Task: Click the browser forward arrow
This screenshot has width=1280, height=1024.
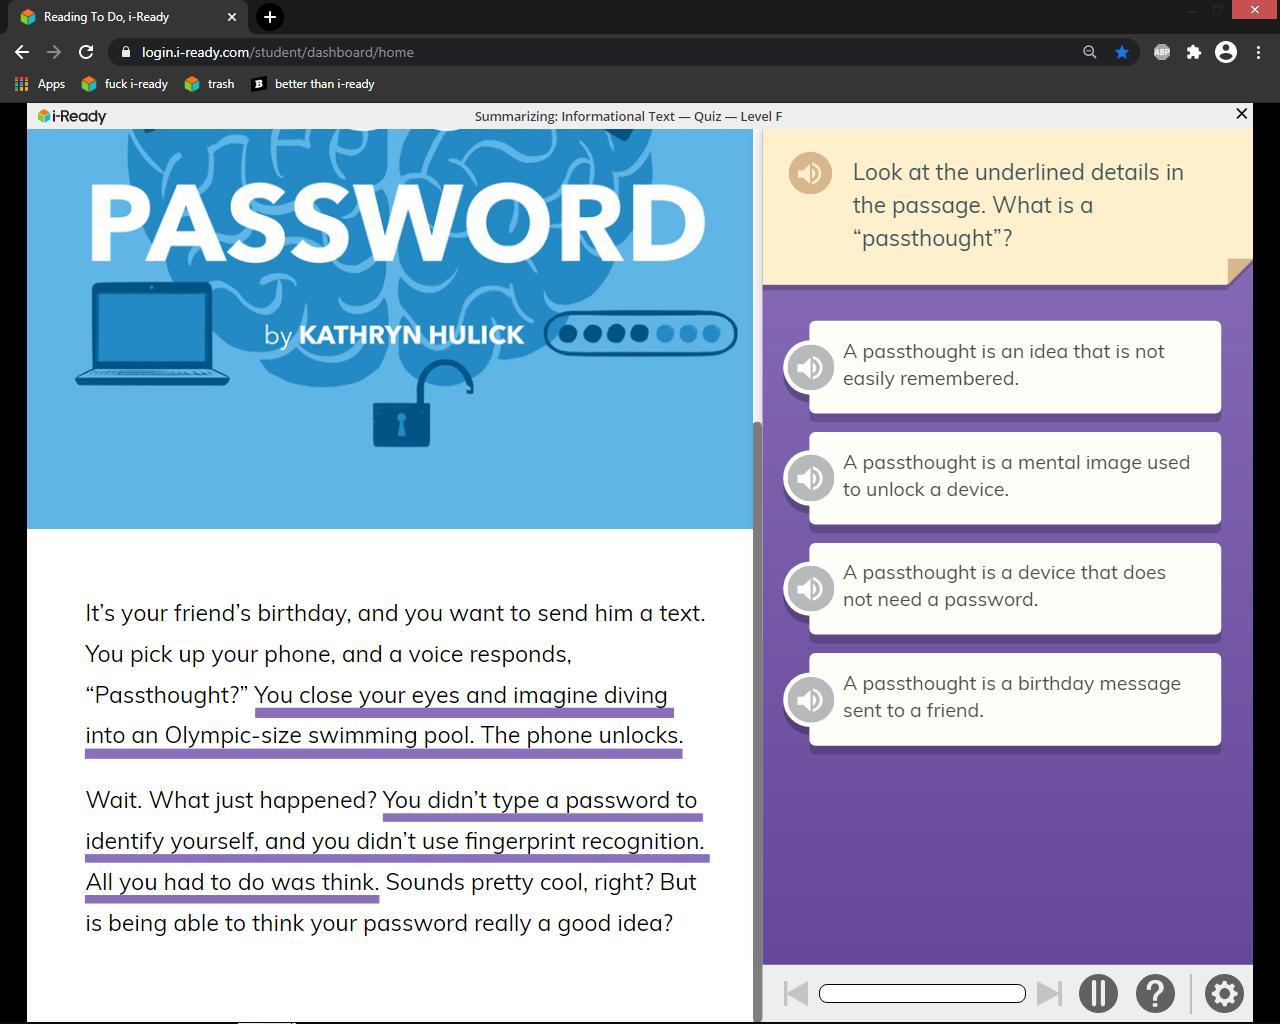Action: point(54,52)
